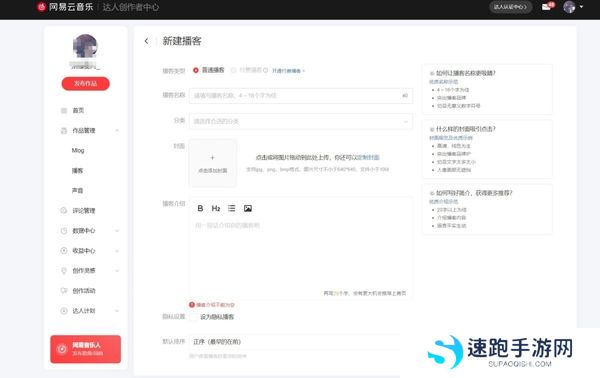The width and height of the screenshot is (600, 378).
Task: Click the red 发布作品 button
Action: click(x=85, y=83)
